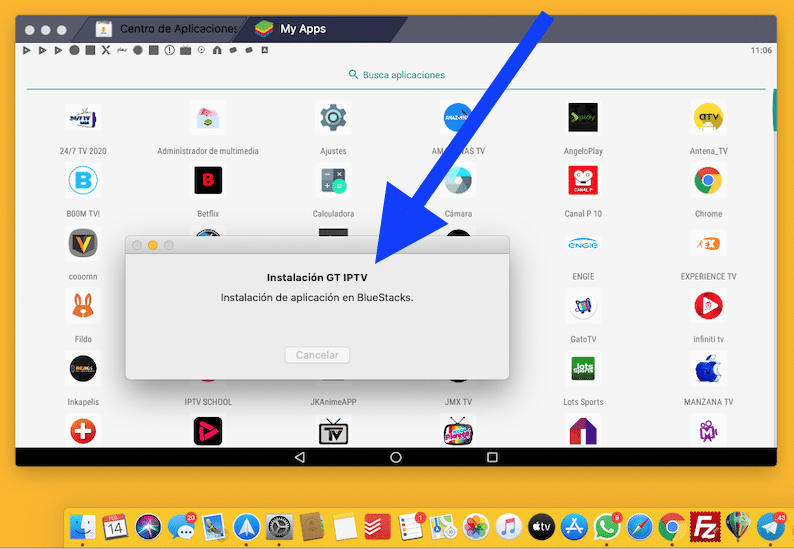Open the App Store in the Dock

[x=574, y=527]
